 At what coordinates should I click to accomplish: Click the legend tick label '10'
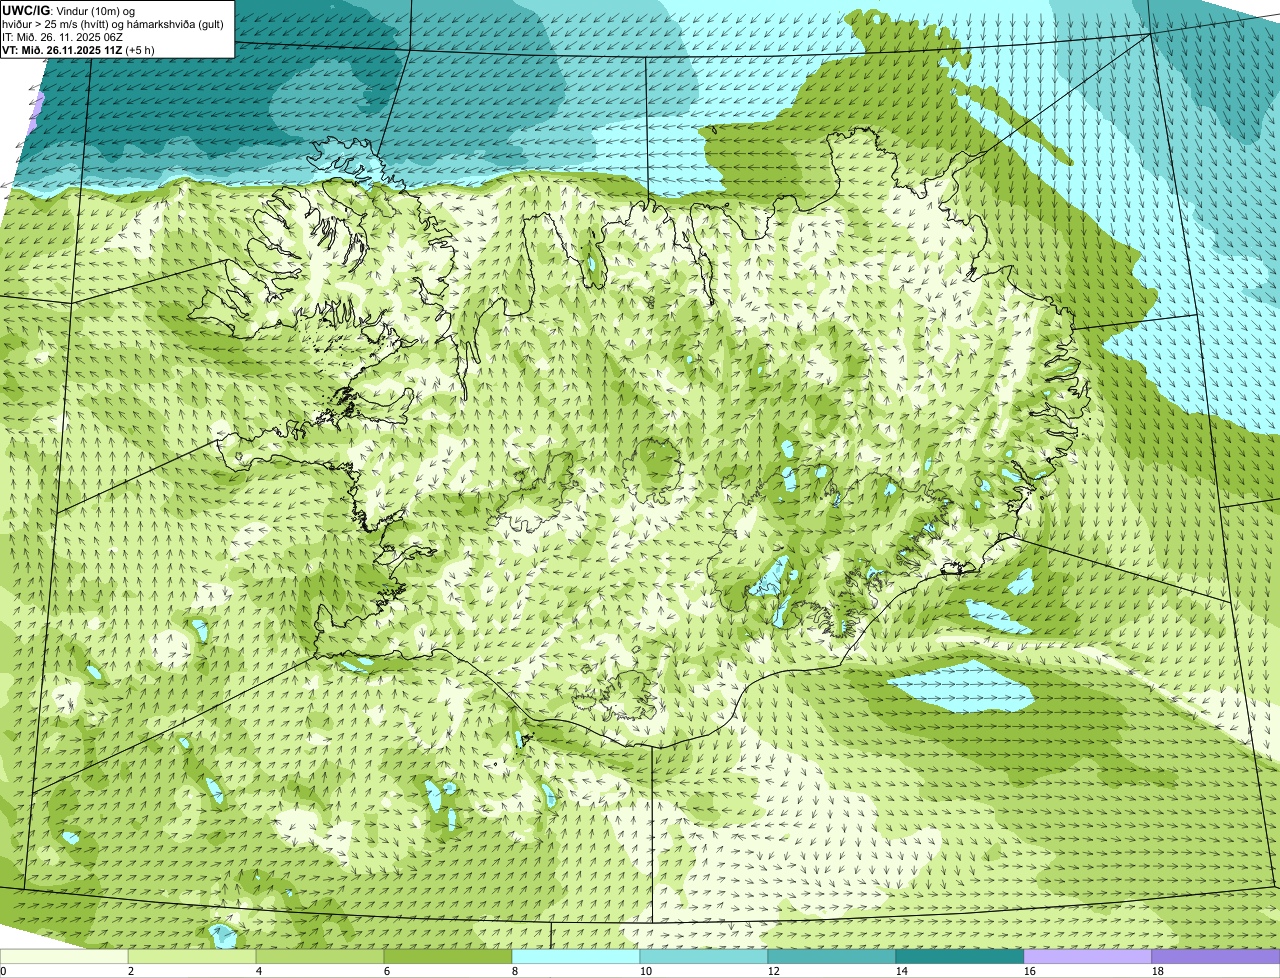click(646, 971)
